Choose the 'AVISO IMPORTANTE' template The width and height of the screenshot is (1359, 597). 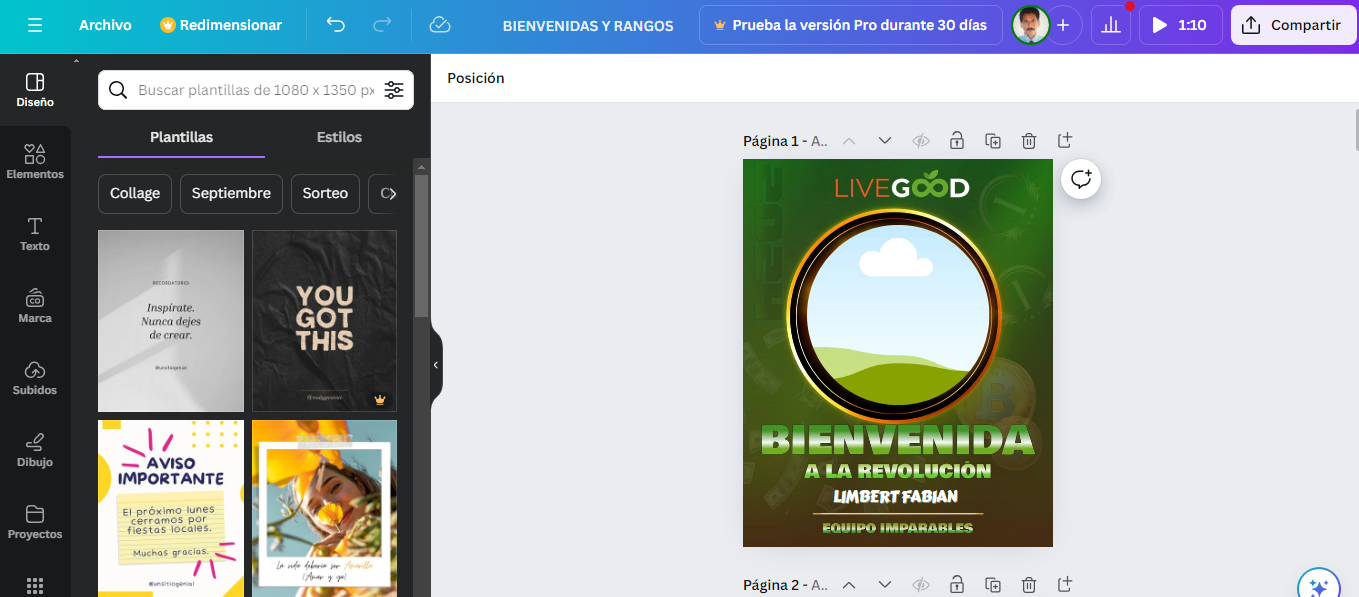click(x=171, y=508)
